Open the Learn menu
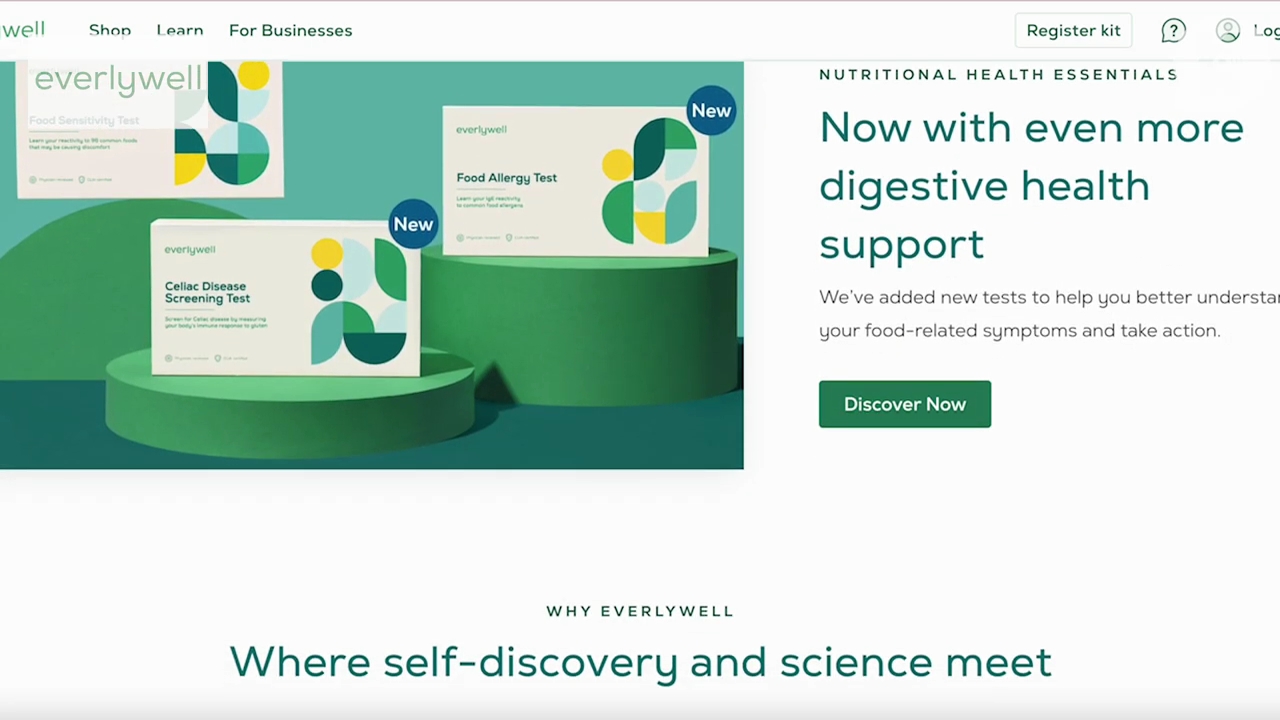Viewport: 1280px width, 720px height. tap(180, 30)
